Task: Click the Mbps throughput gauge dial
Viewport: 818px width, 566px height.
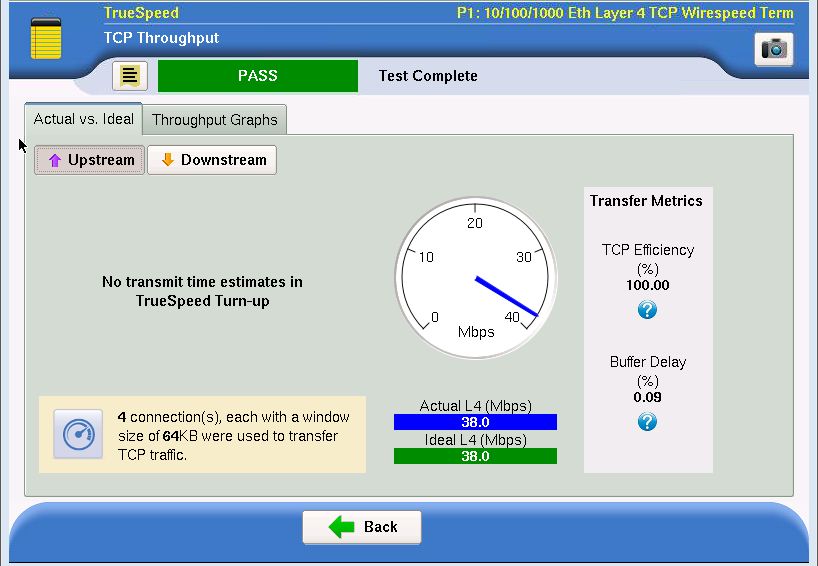Action: click(475, 278)
